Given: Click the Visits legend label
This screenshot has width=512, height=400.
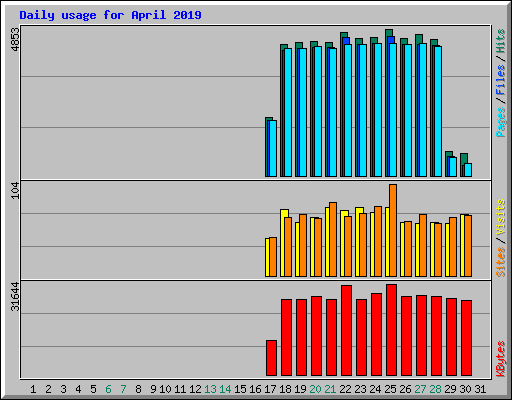Looking at the screenshot, I should pos(501,217).
